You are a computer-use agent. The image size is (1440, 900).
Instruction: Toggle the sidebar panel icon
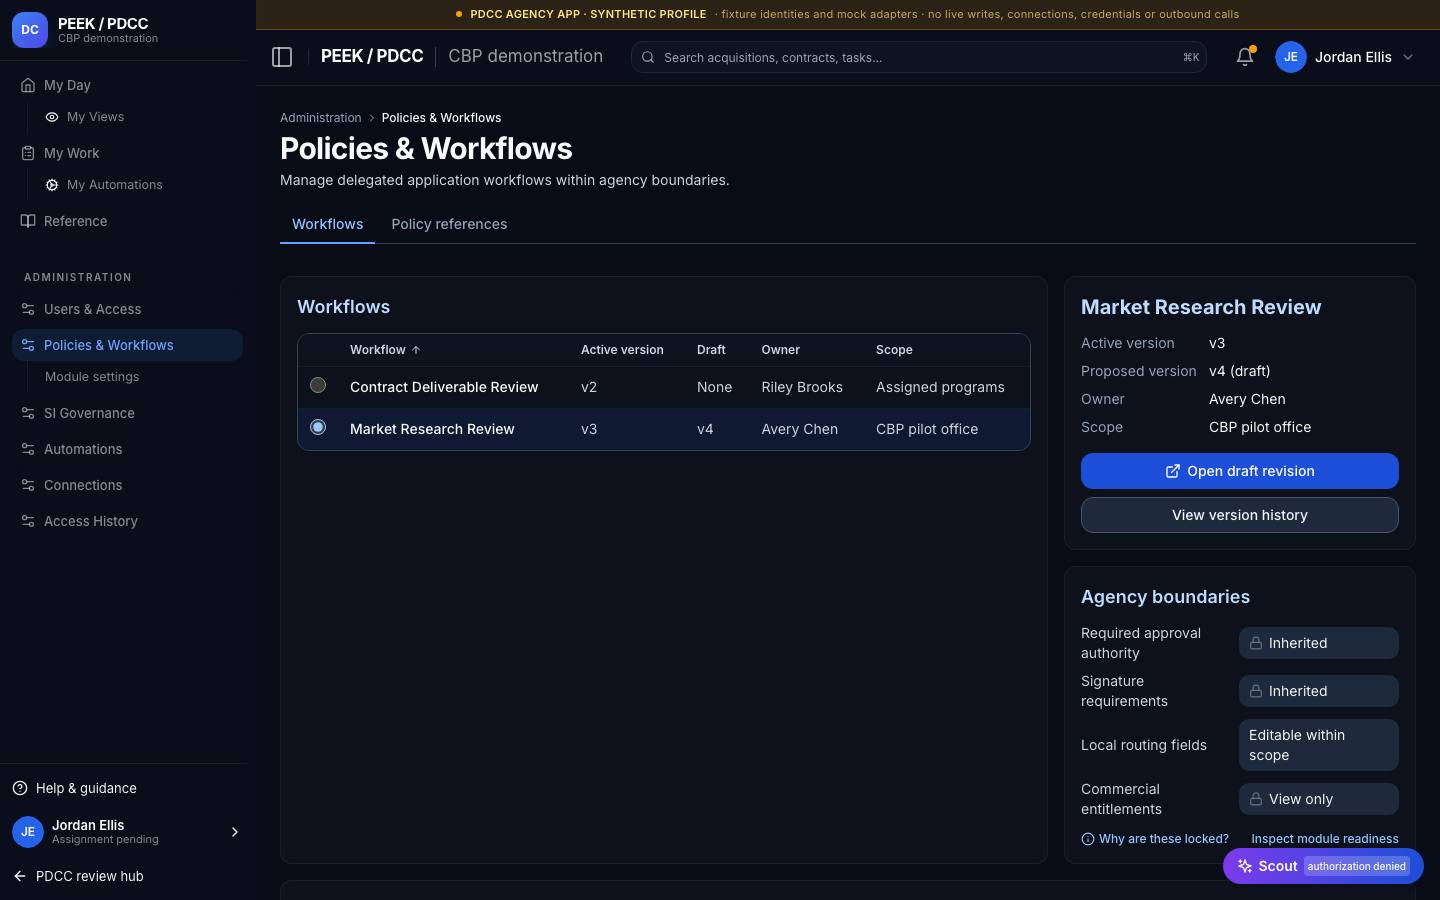point(282,57)
